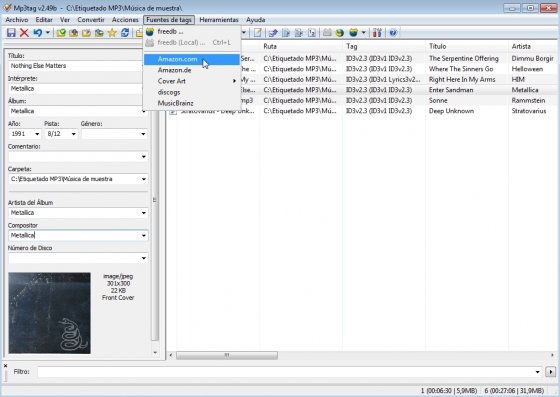Open the Cover Art submenu
Screen dimensions: 560x397
coord(192,81)
